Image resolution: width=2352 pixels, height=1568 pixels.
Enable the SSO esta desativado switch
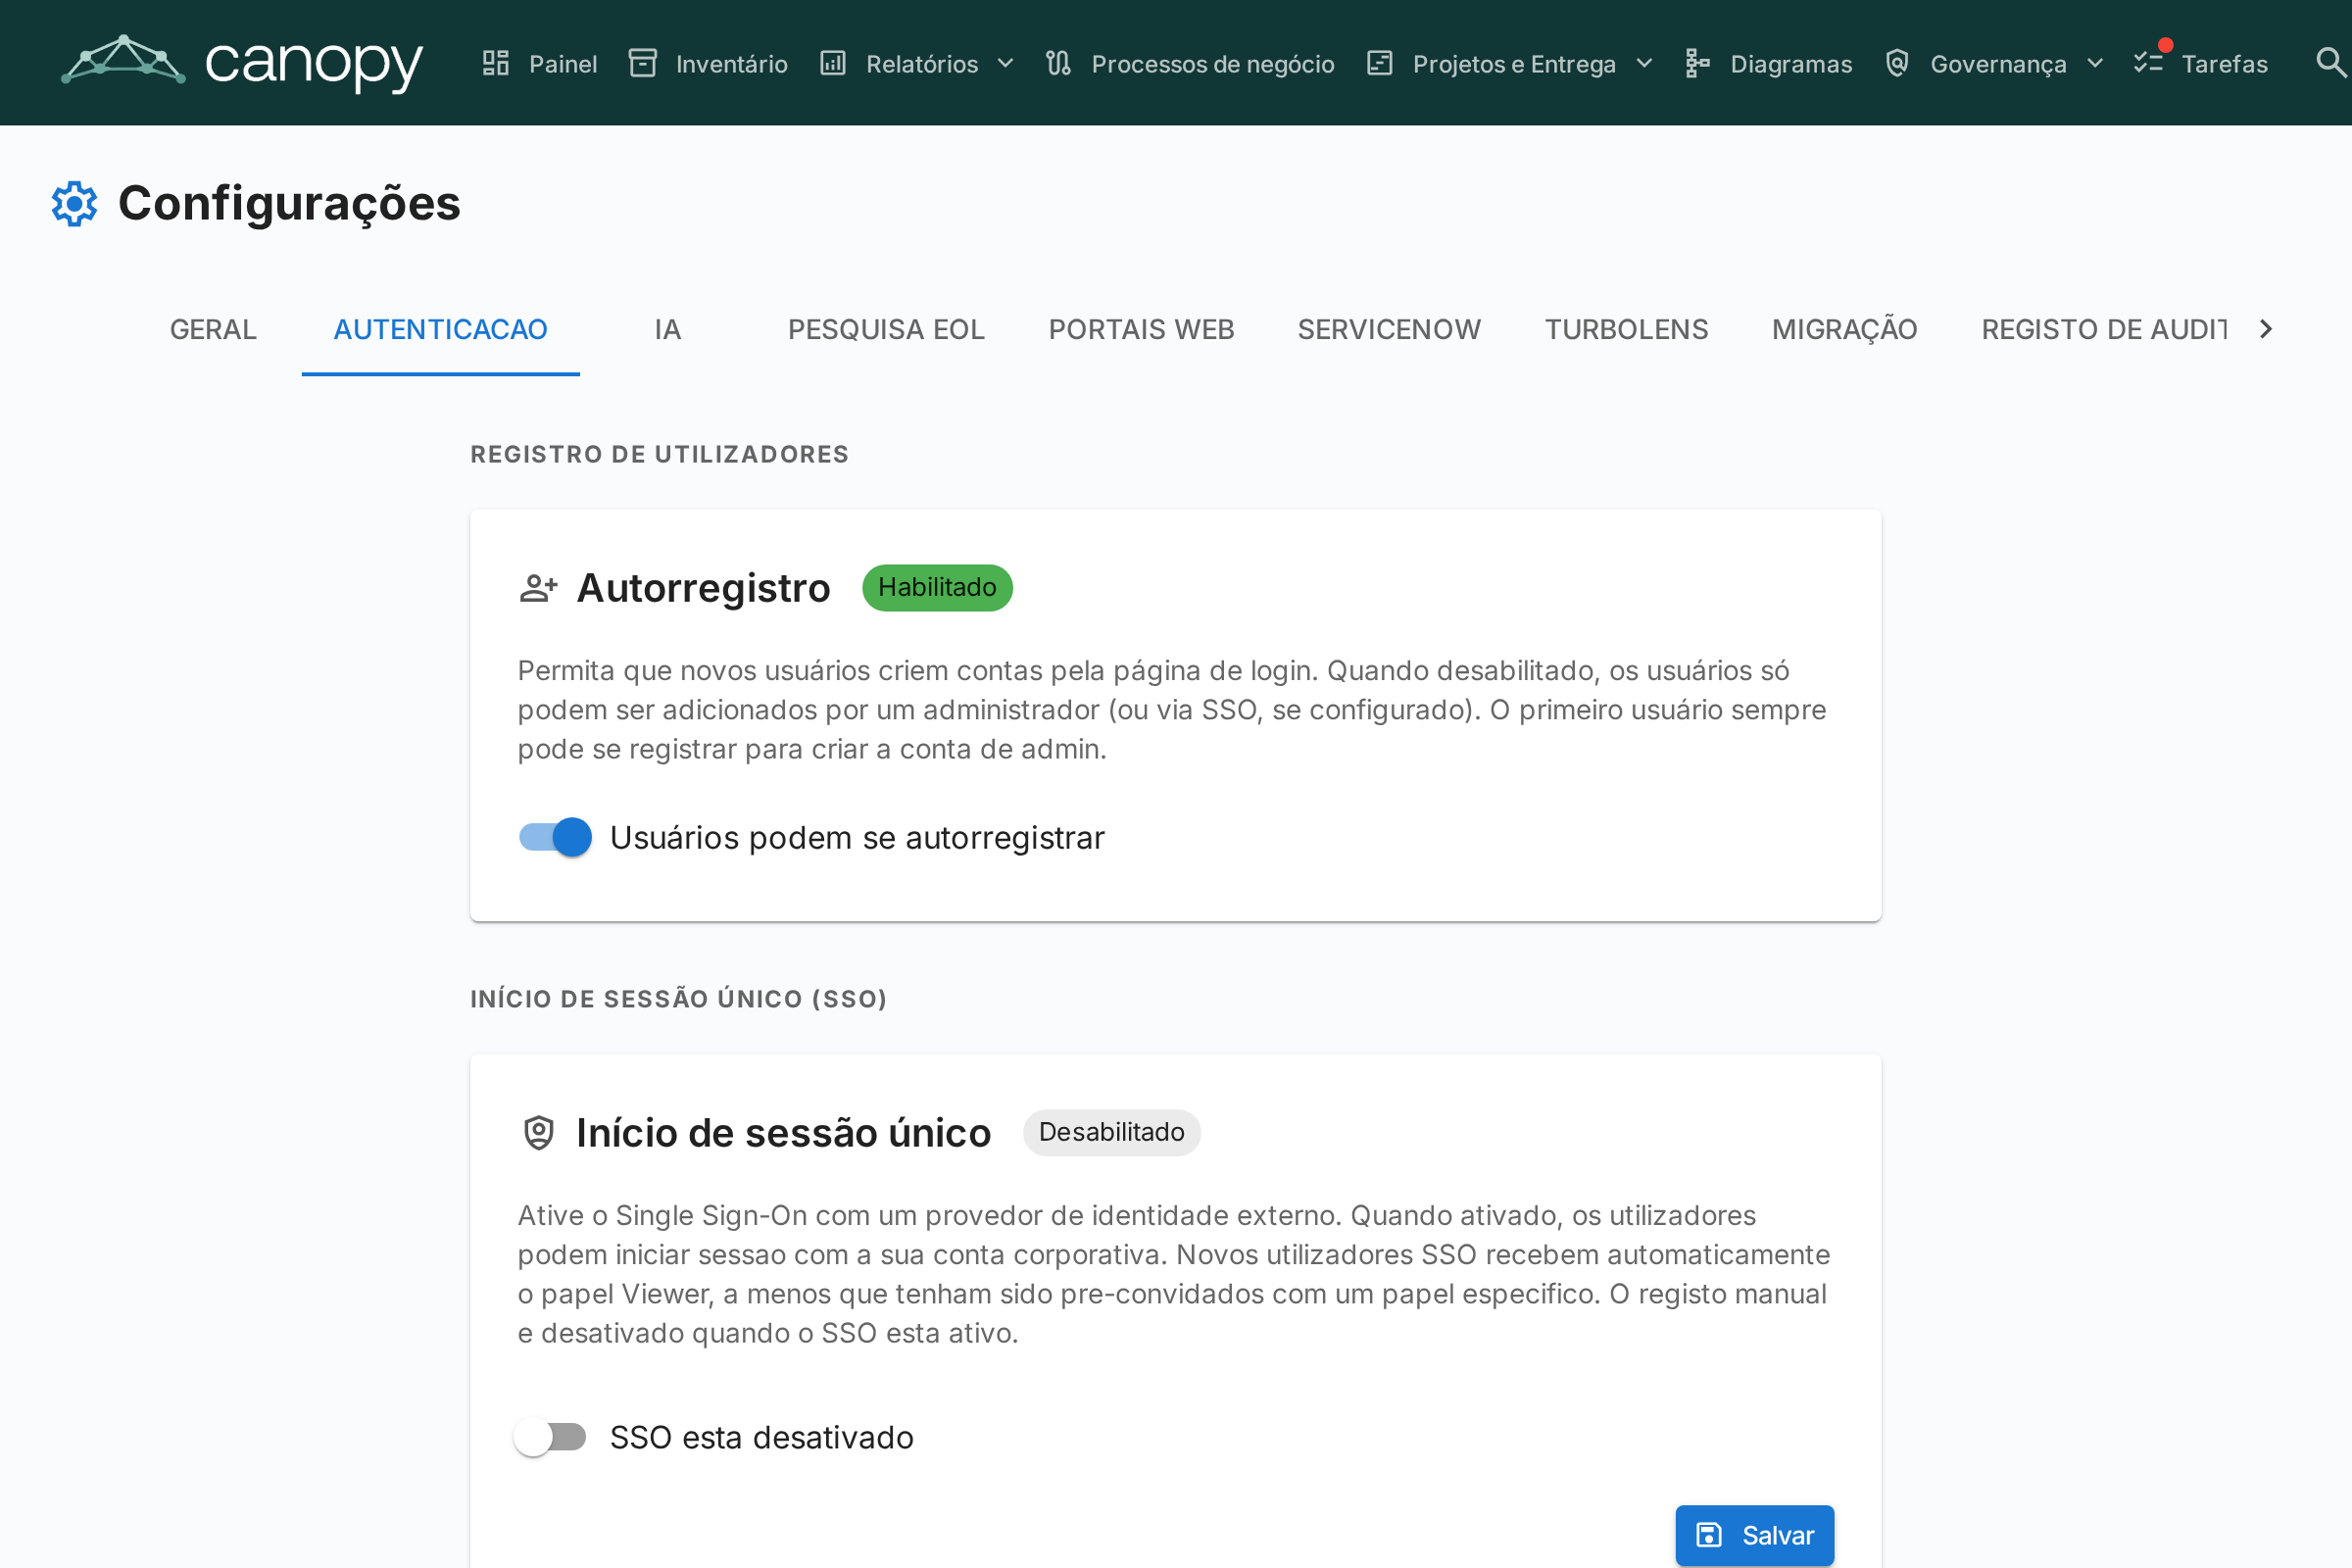[x=550, y=1437]
